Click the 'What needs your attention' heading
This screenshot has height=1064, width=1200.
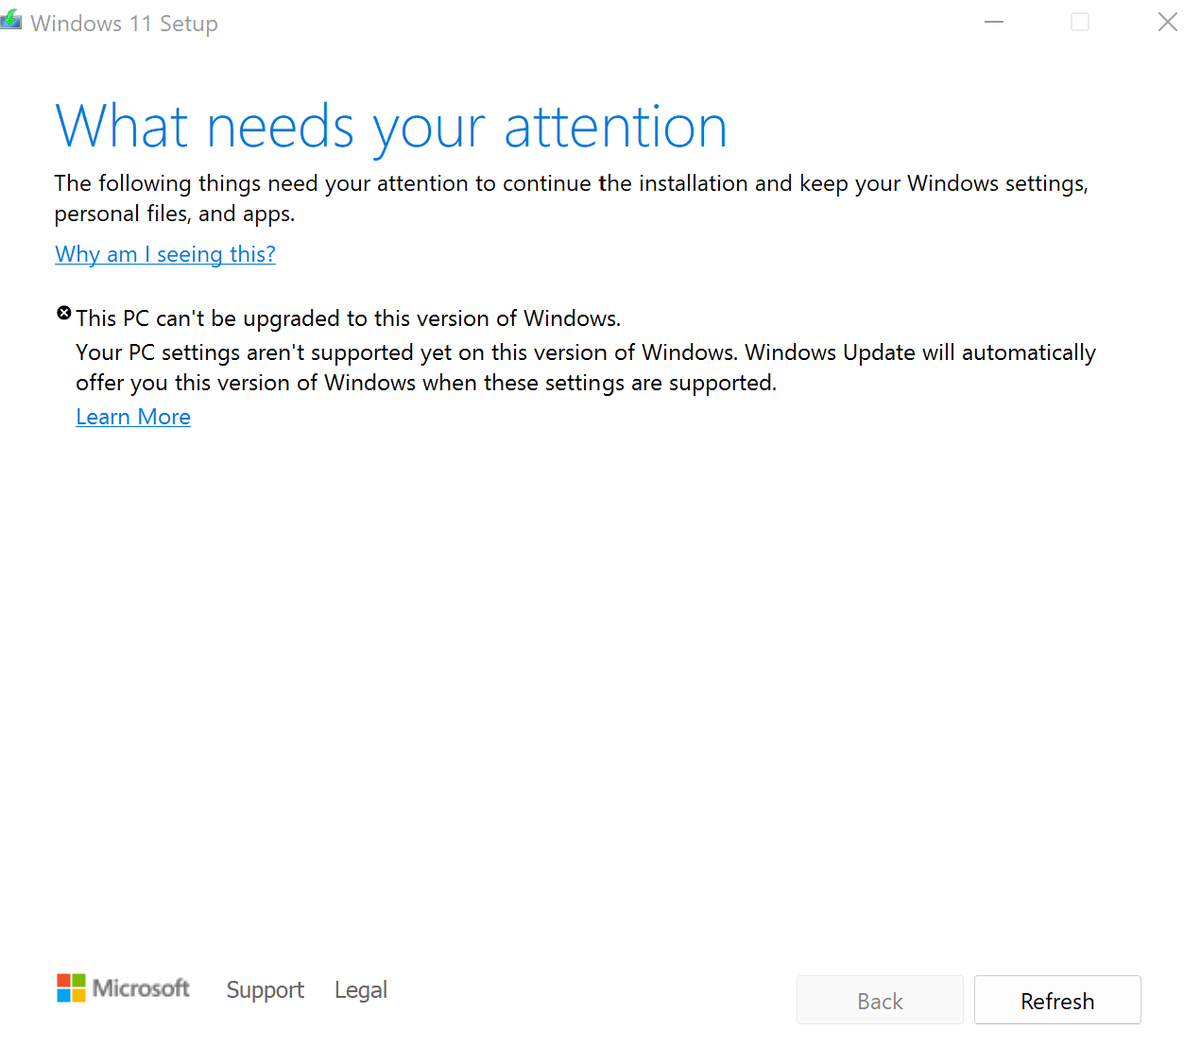[x=391, y=128]
